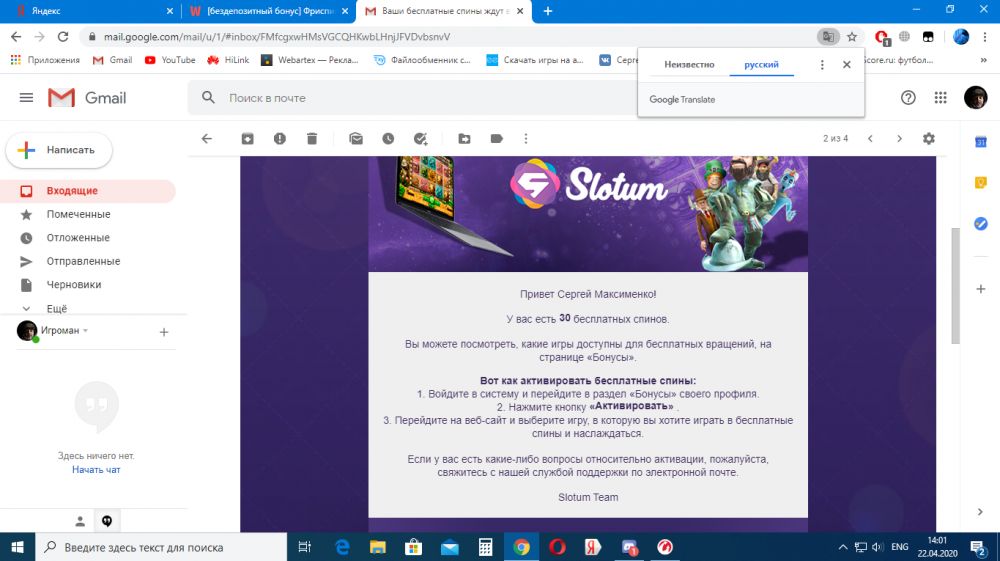The width and height of the screenshot is (1000, 561).
Task: Open Chrome three-dot menu
Action: (x=985, y=37)
